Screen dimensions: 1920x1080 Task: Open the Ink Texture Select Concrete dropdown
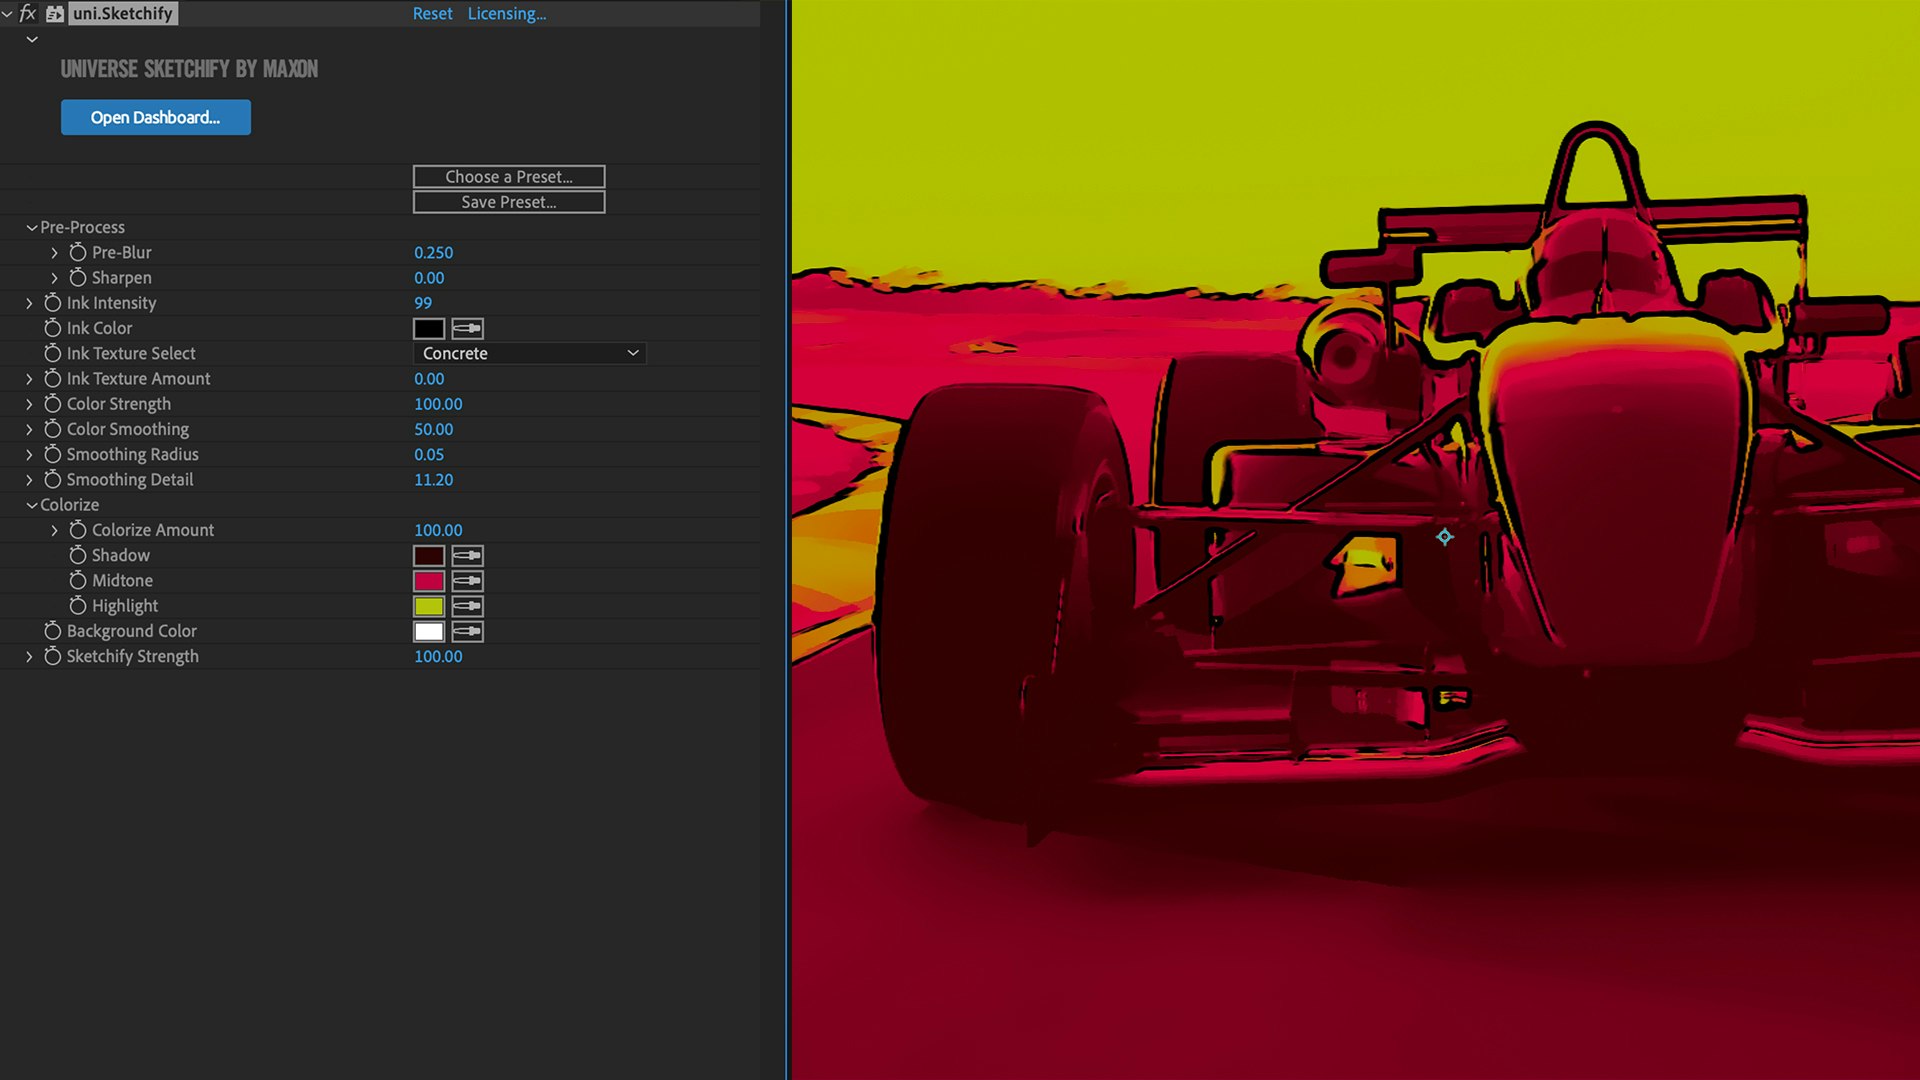(x=529, y=353)
